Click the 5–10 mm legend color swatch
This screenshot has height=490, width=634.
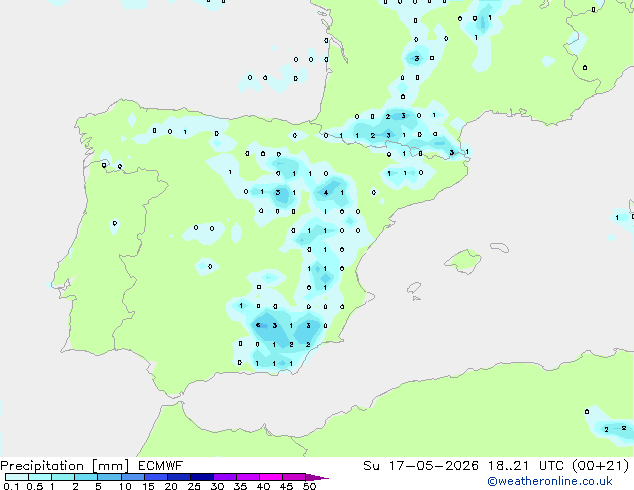(x=109, y=477)
